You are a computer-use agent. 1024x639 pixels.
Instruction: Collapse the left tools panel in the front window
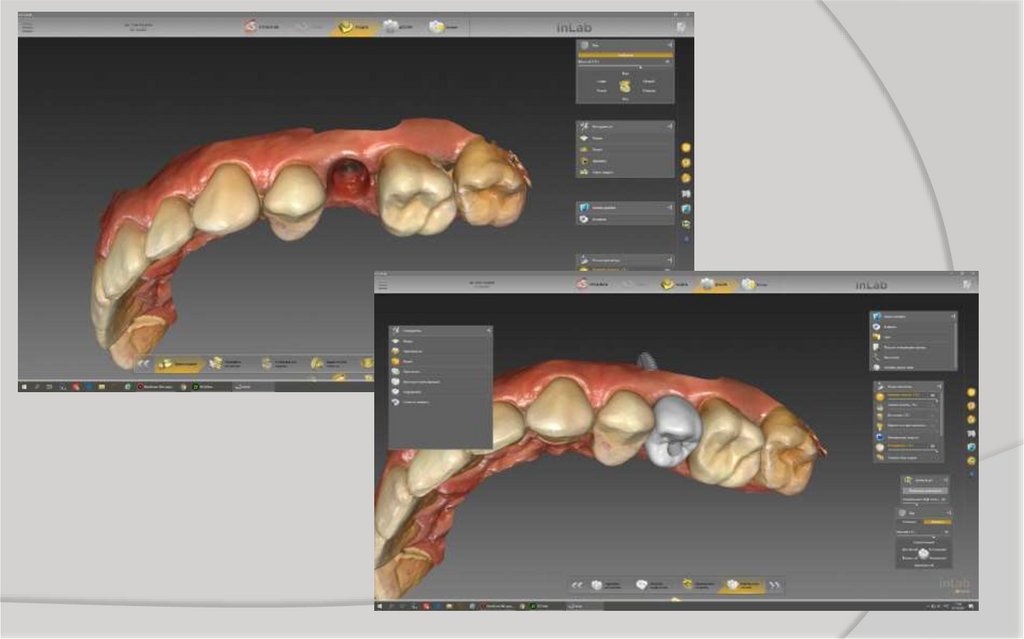(x=487, y=329)
